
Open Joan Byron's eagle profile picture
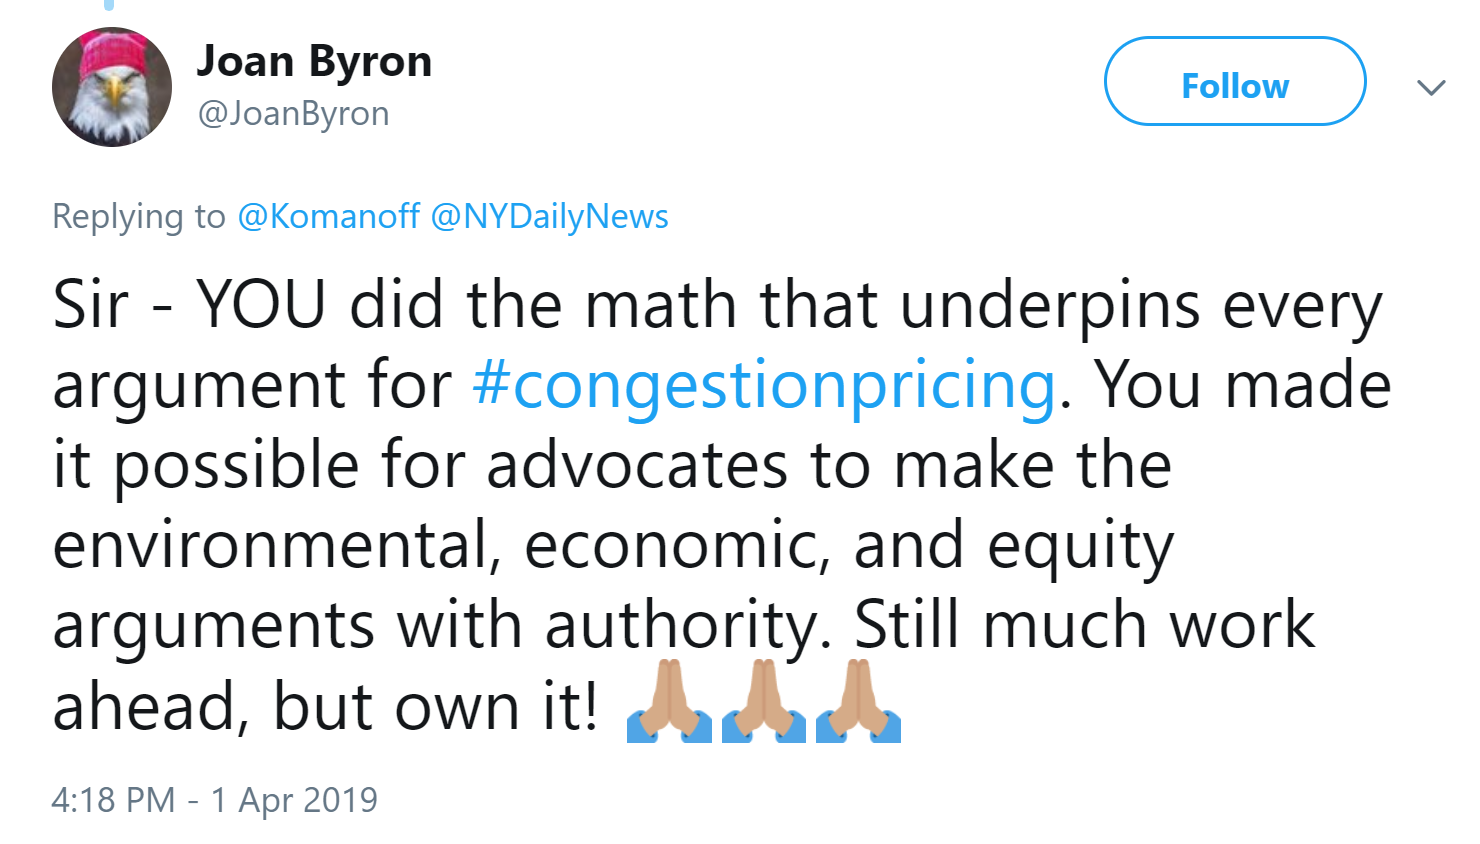click(x=111, y=87)
